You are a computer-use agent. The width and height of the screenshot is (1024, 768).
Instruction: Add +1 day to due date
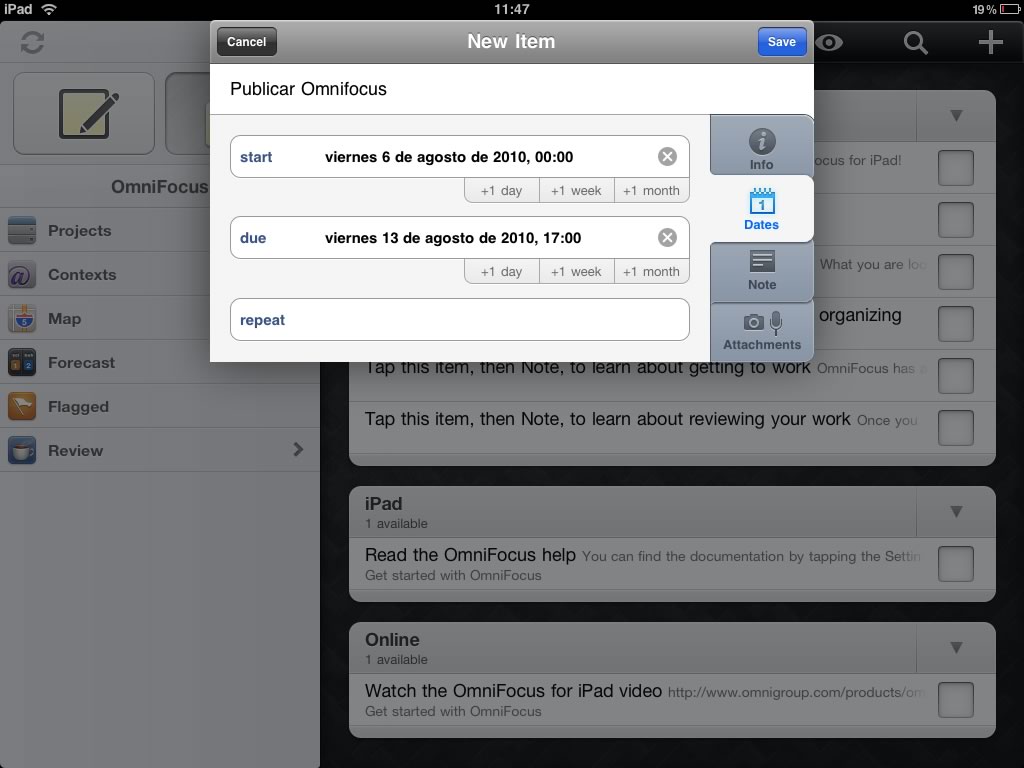click(502, 272)
